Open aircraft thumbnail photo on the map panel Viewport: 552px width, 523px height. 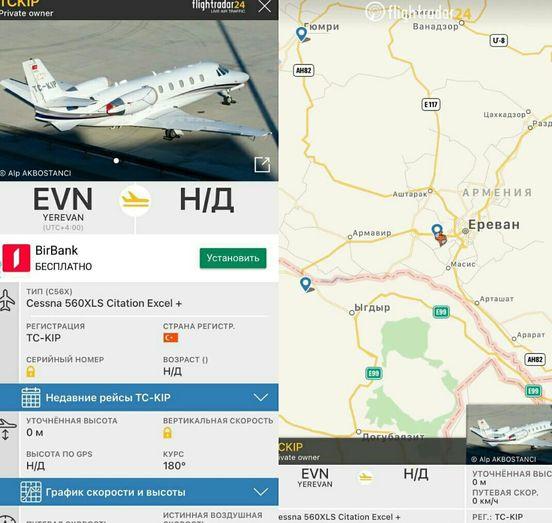click(x=509, y=434)
